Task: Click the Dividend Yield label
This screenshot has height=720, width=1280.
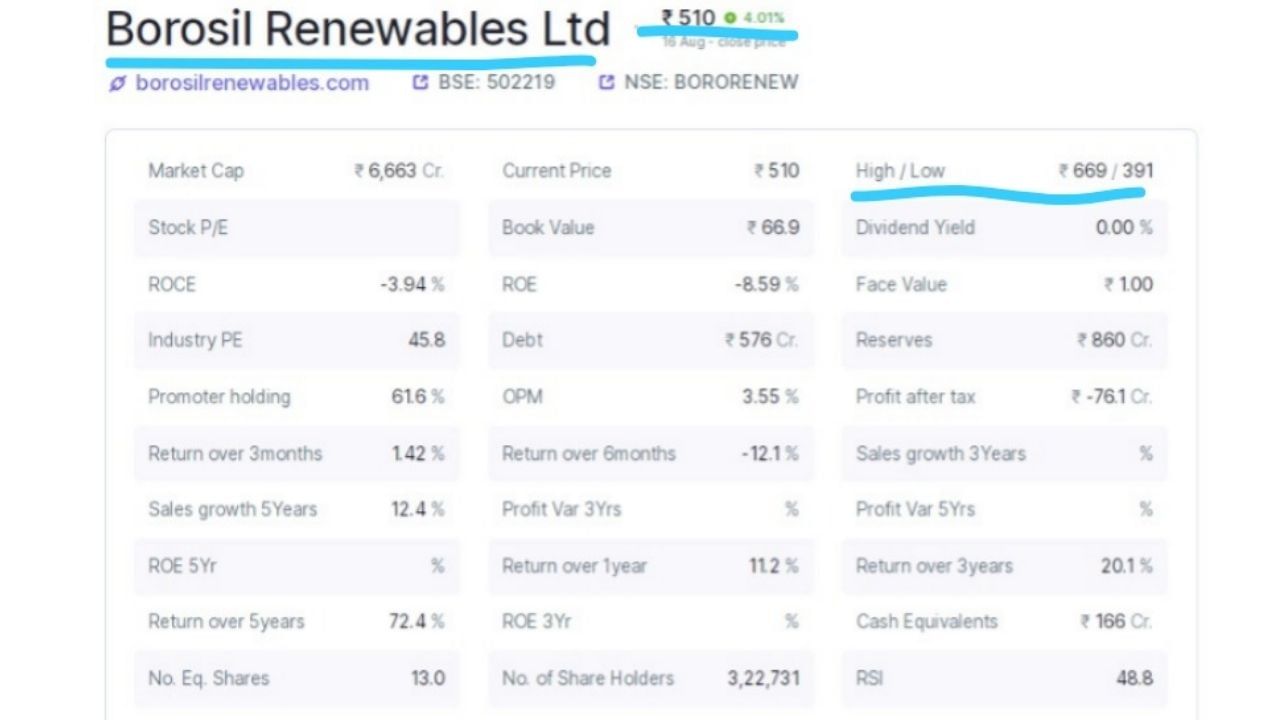Action: click(915, 228)
